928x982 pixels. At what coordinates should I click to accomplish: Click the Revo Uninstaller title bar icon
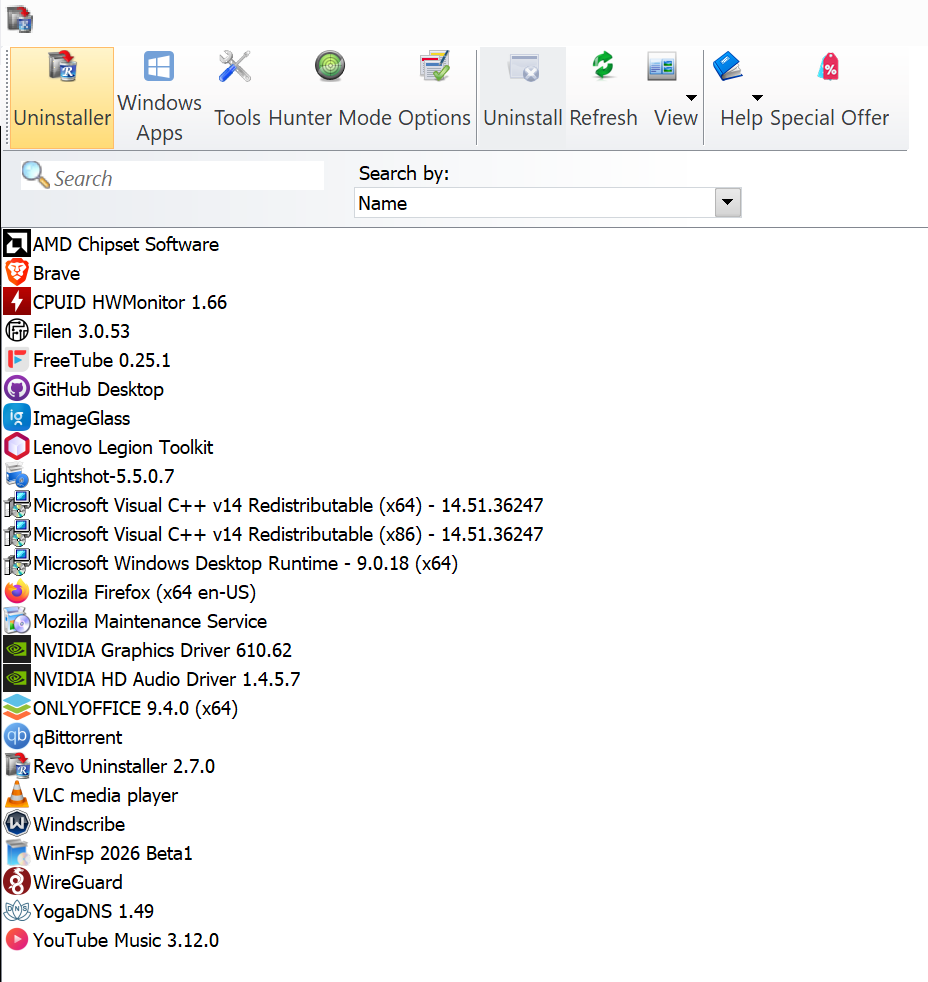coord(19,19)
